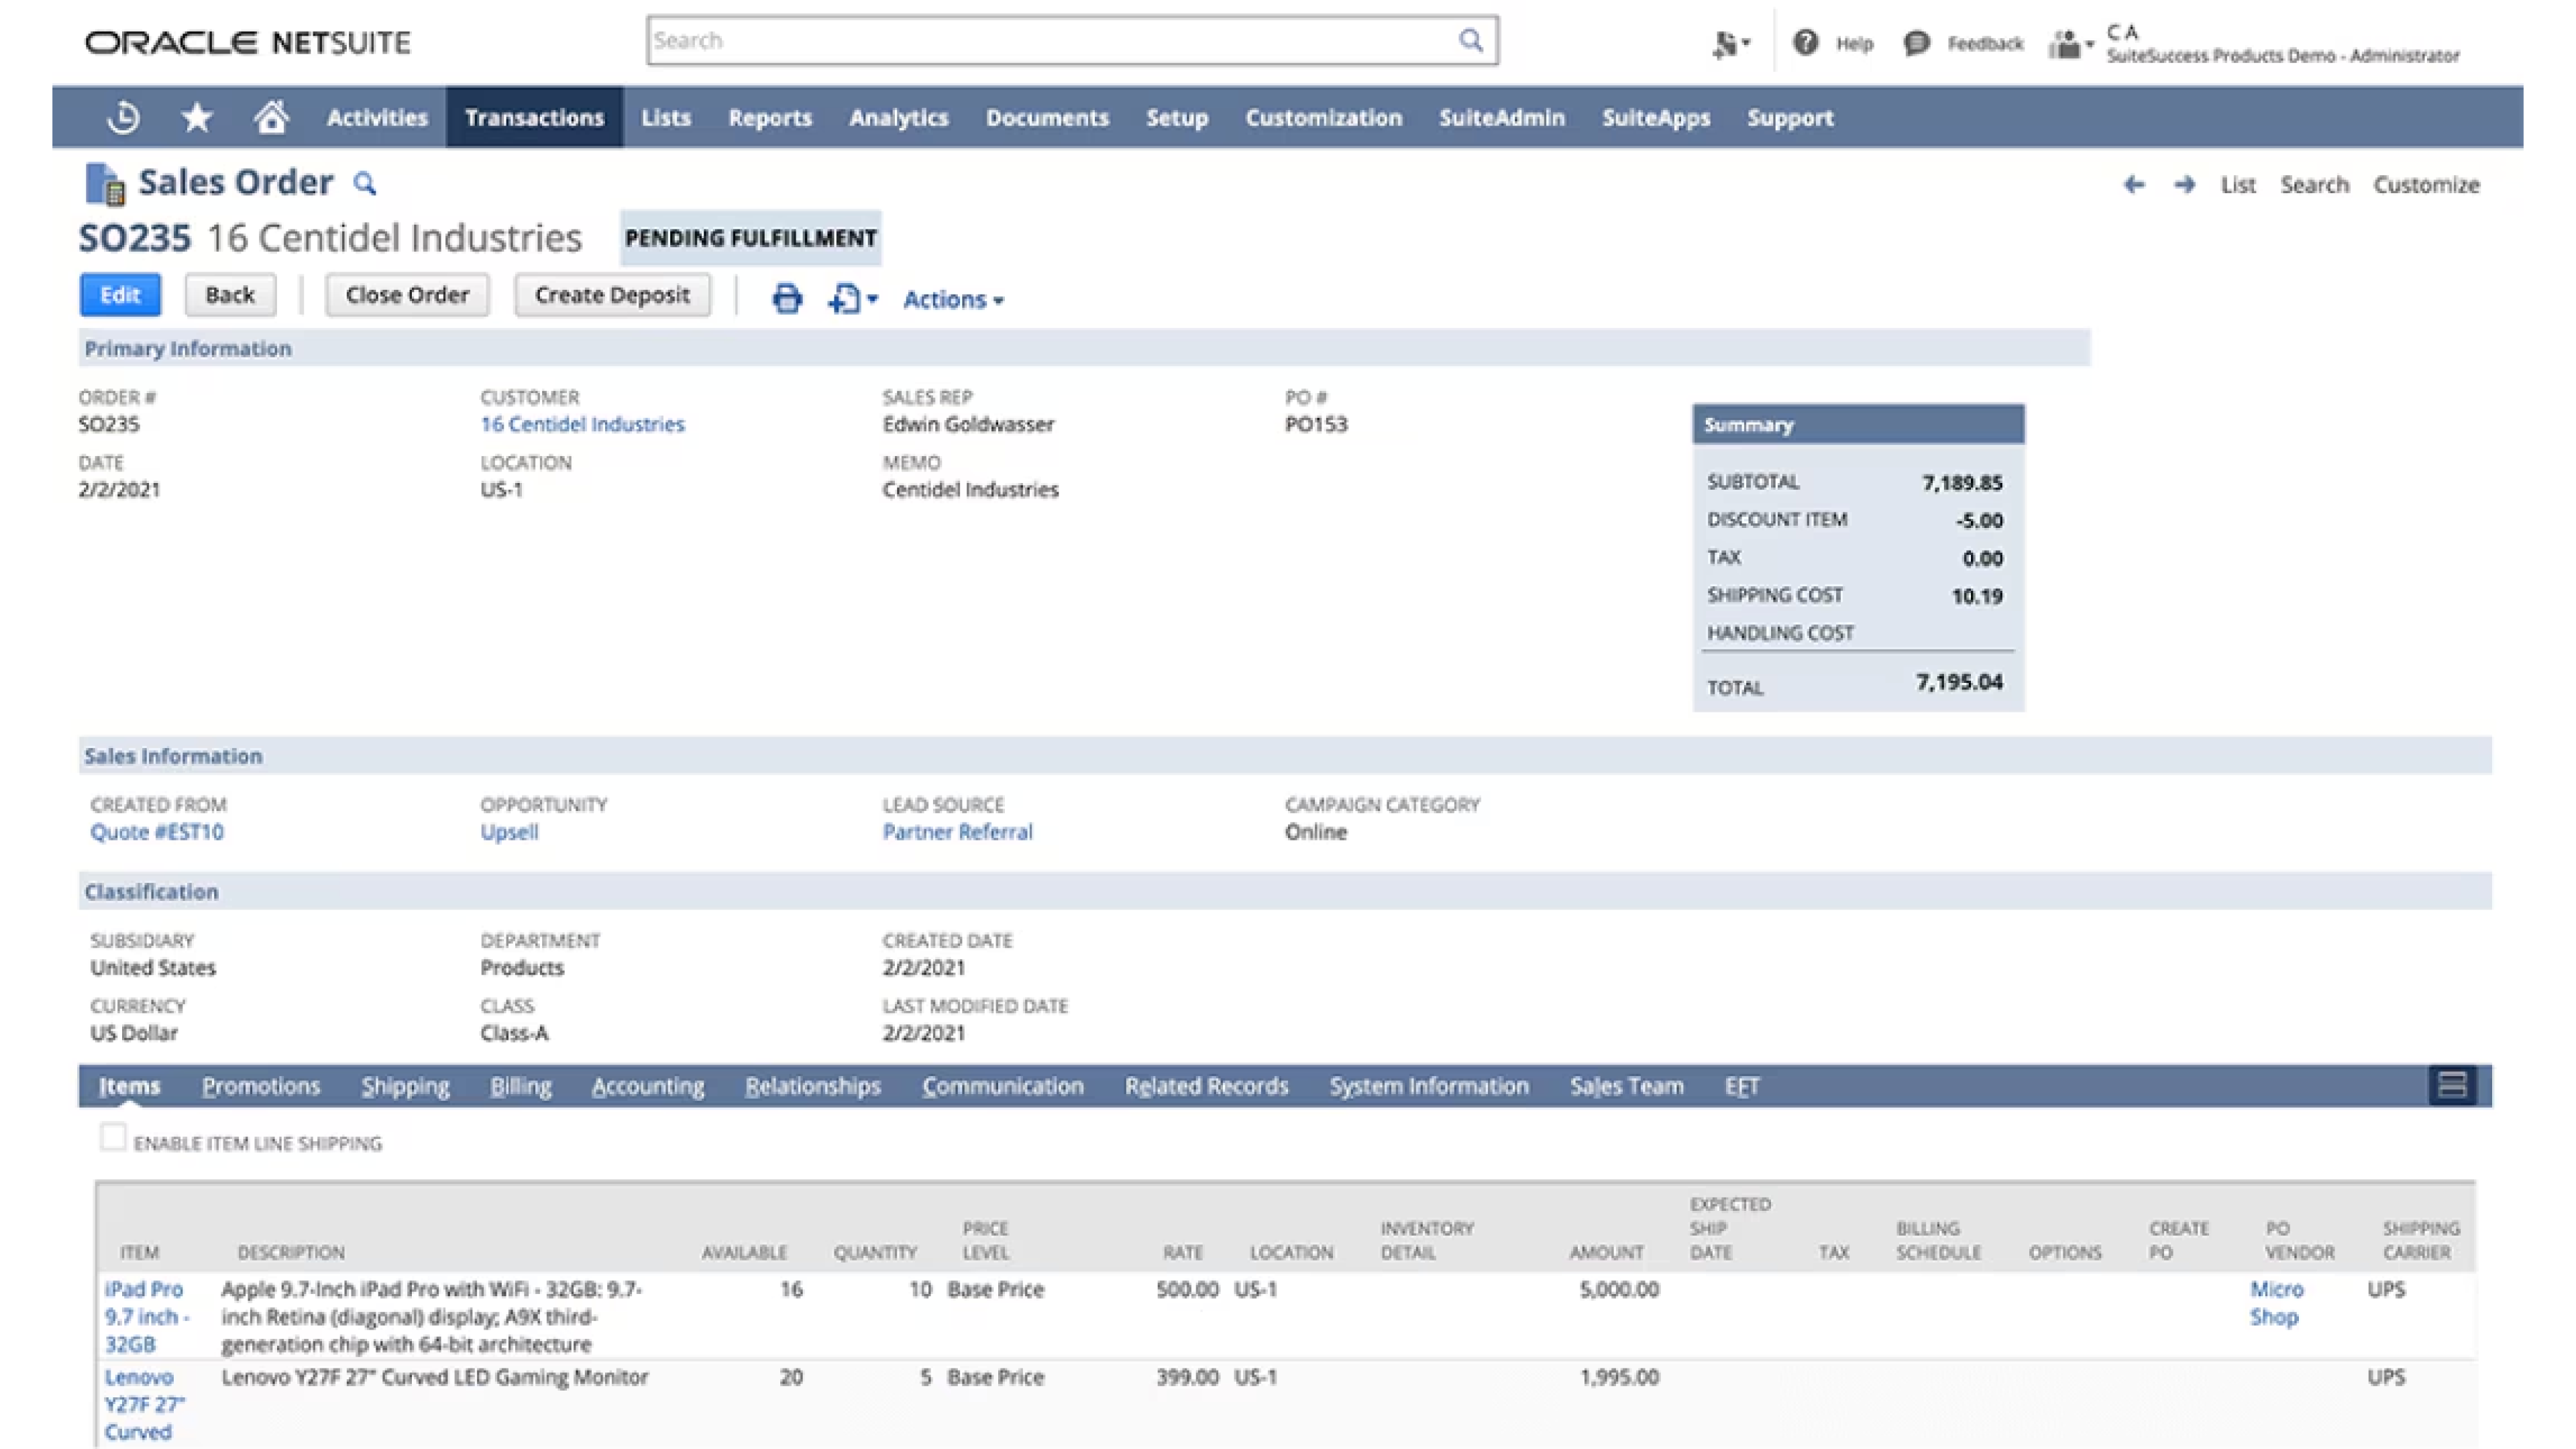Screen dimensions: 2576x1449
Task: Go to the next record arrow
Action: [2184, 185]
